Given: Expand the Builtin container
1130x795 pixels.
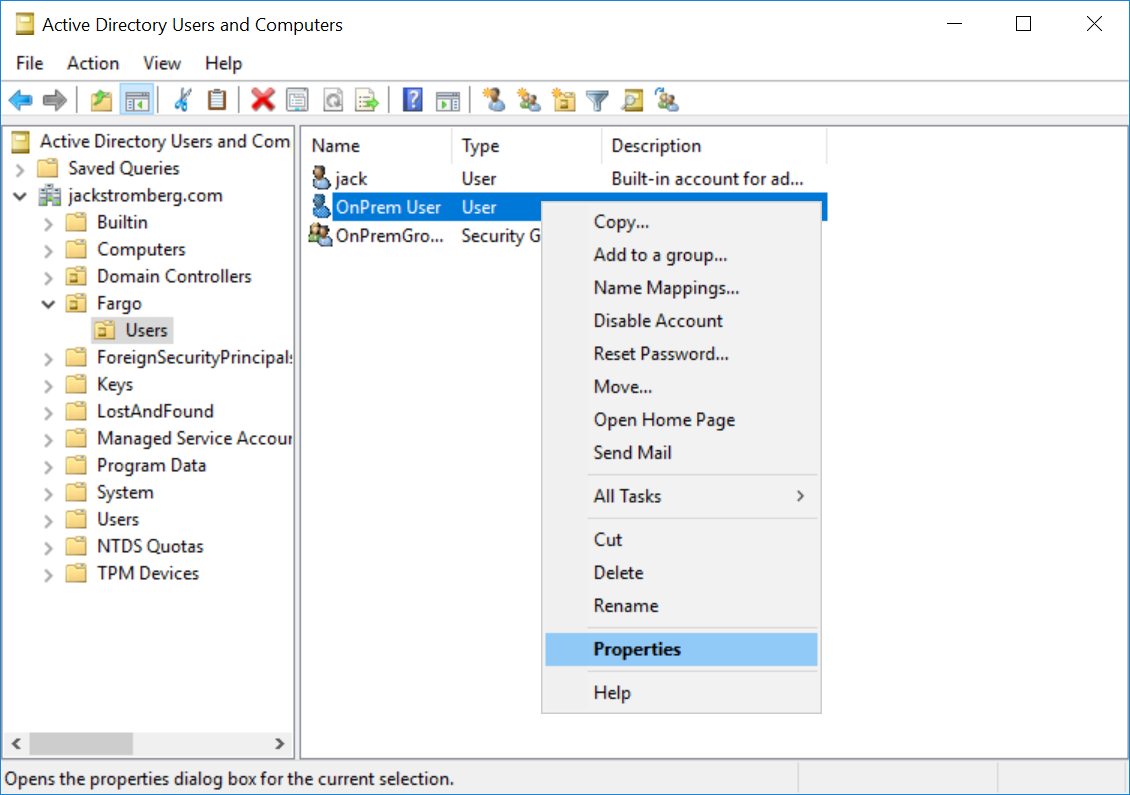Looking at the screenshot, I should 48,223.
